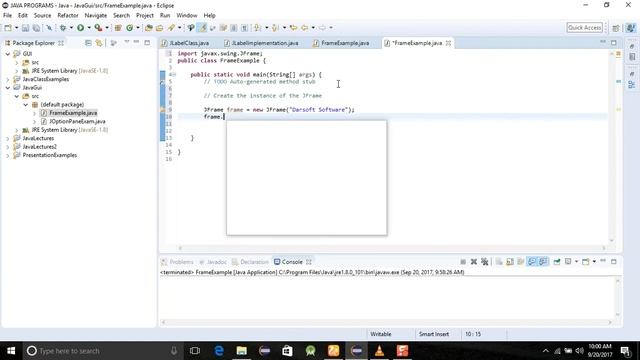Toggle Show Console When Standard Out Changes
Image resolution: width=640 pixels, height=360 pixels.
pyautogui.click(x=531, y=262)
